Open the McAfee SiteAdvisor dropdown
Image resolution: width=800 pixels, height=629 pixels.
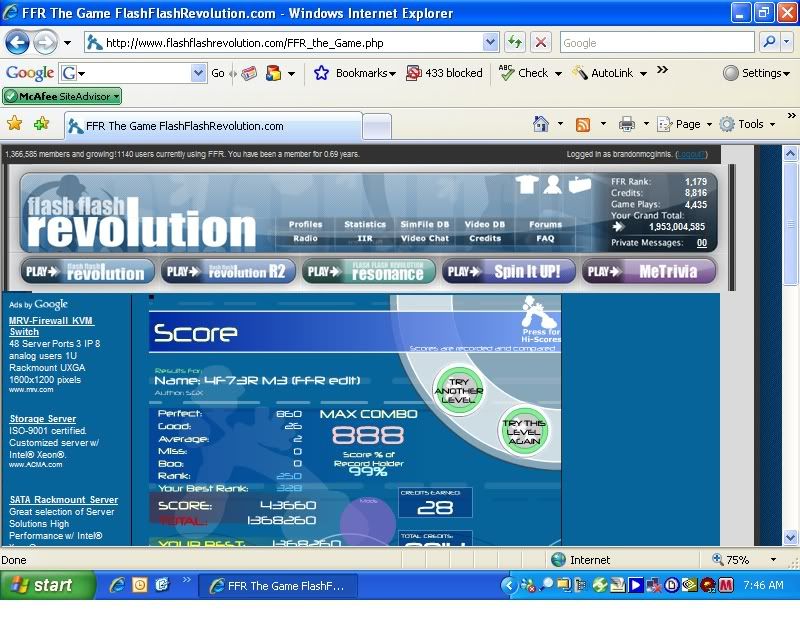[62, 97]
